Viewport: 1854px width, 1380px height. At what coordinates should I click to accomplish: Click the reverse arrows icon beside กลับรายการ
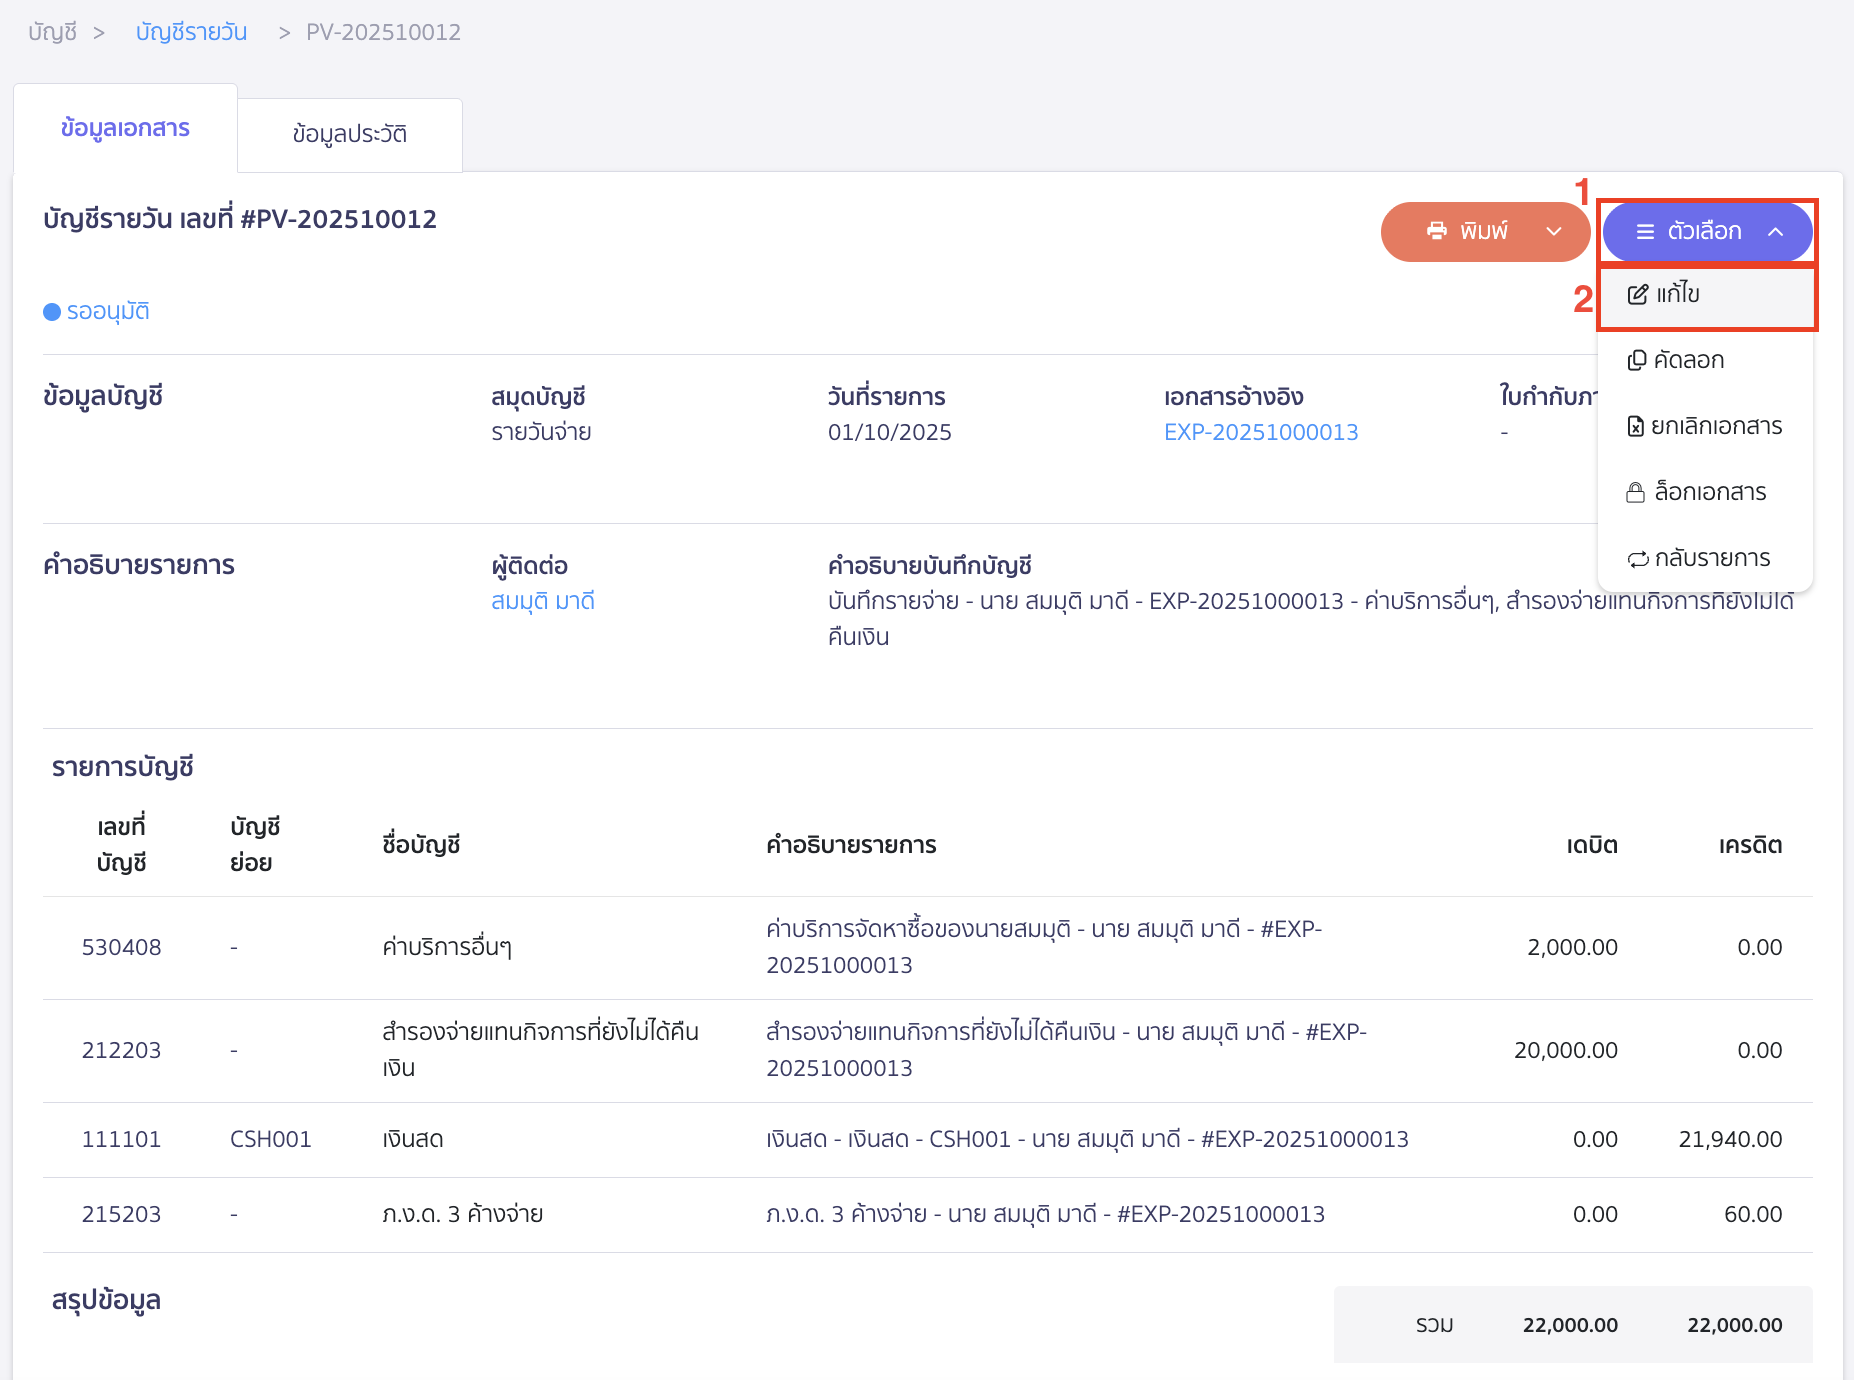[1637, 558]
